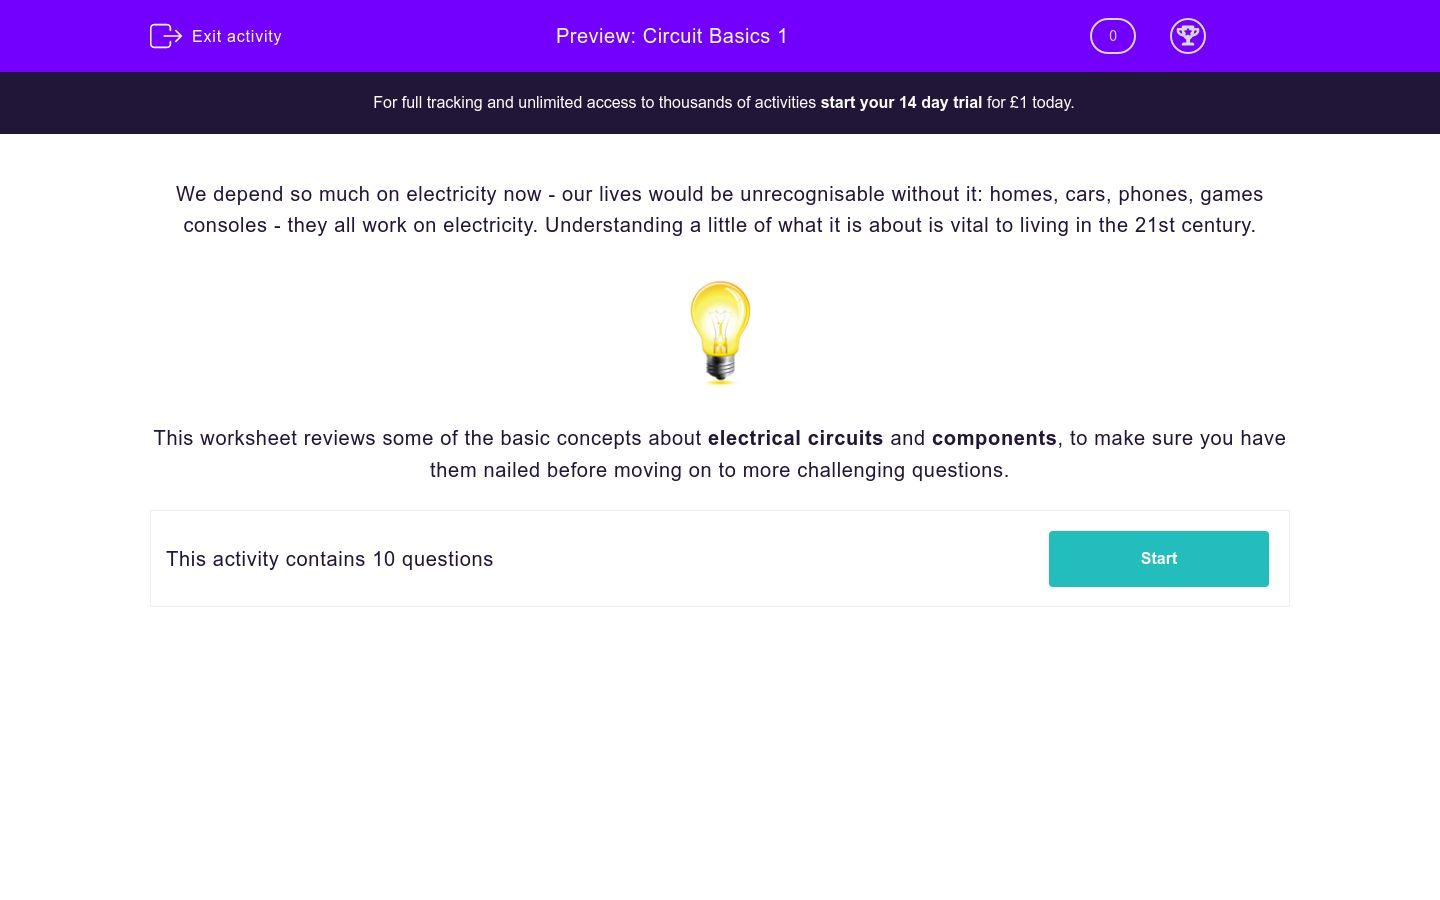Click the score counter showing 0
Screen dimensions: 1440x900
point(1113,36)
